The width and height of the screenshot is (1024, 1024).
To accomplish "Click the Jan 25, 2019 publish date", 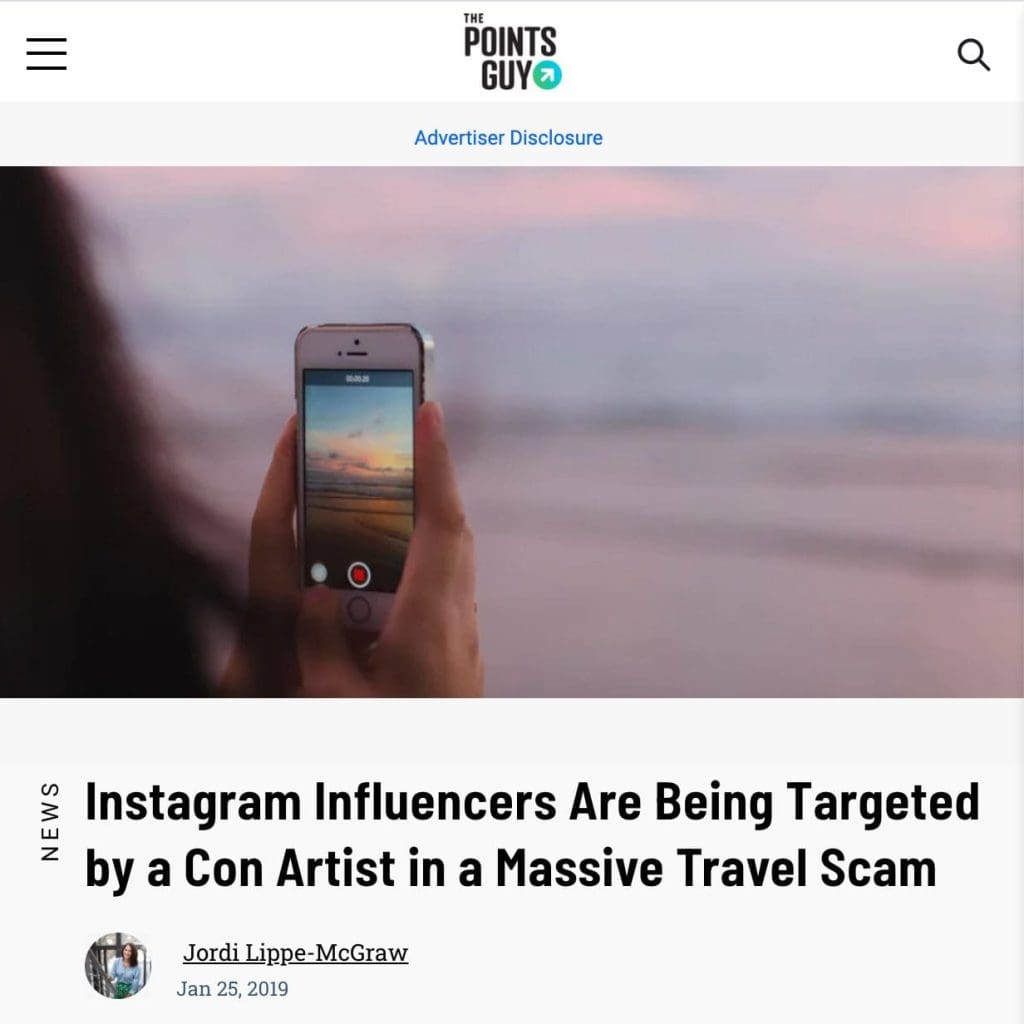I will point(232,989).
